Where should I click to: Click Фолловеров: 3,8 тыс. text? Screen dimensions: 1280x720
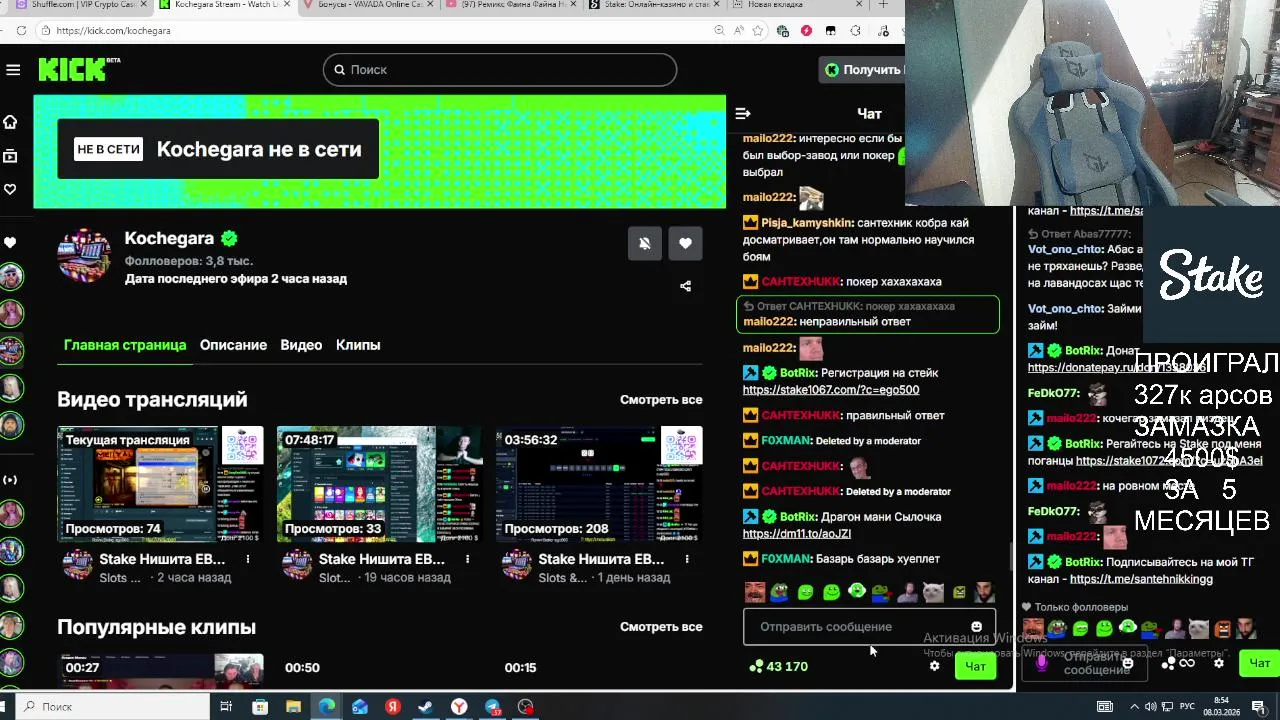[x=189, y=260]
